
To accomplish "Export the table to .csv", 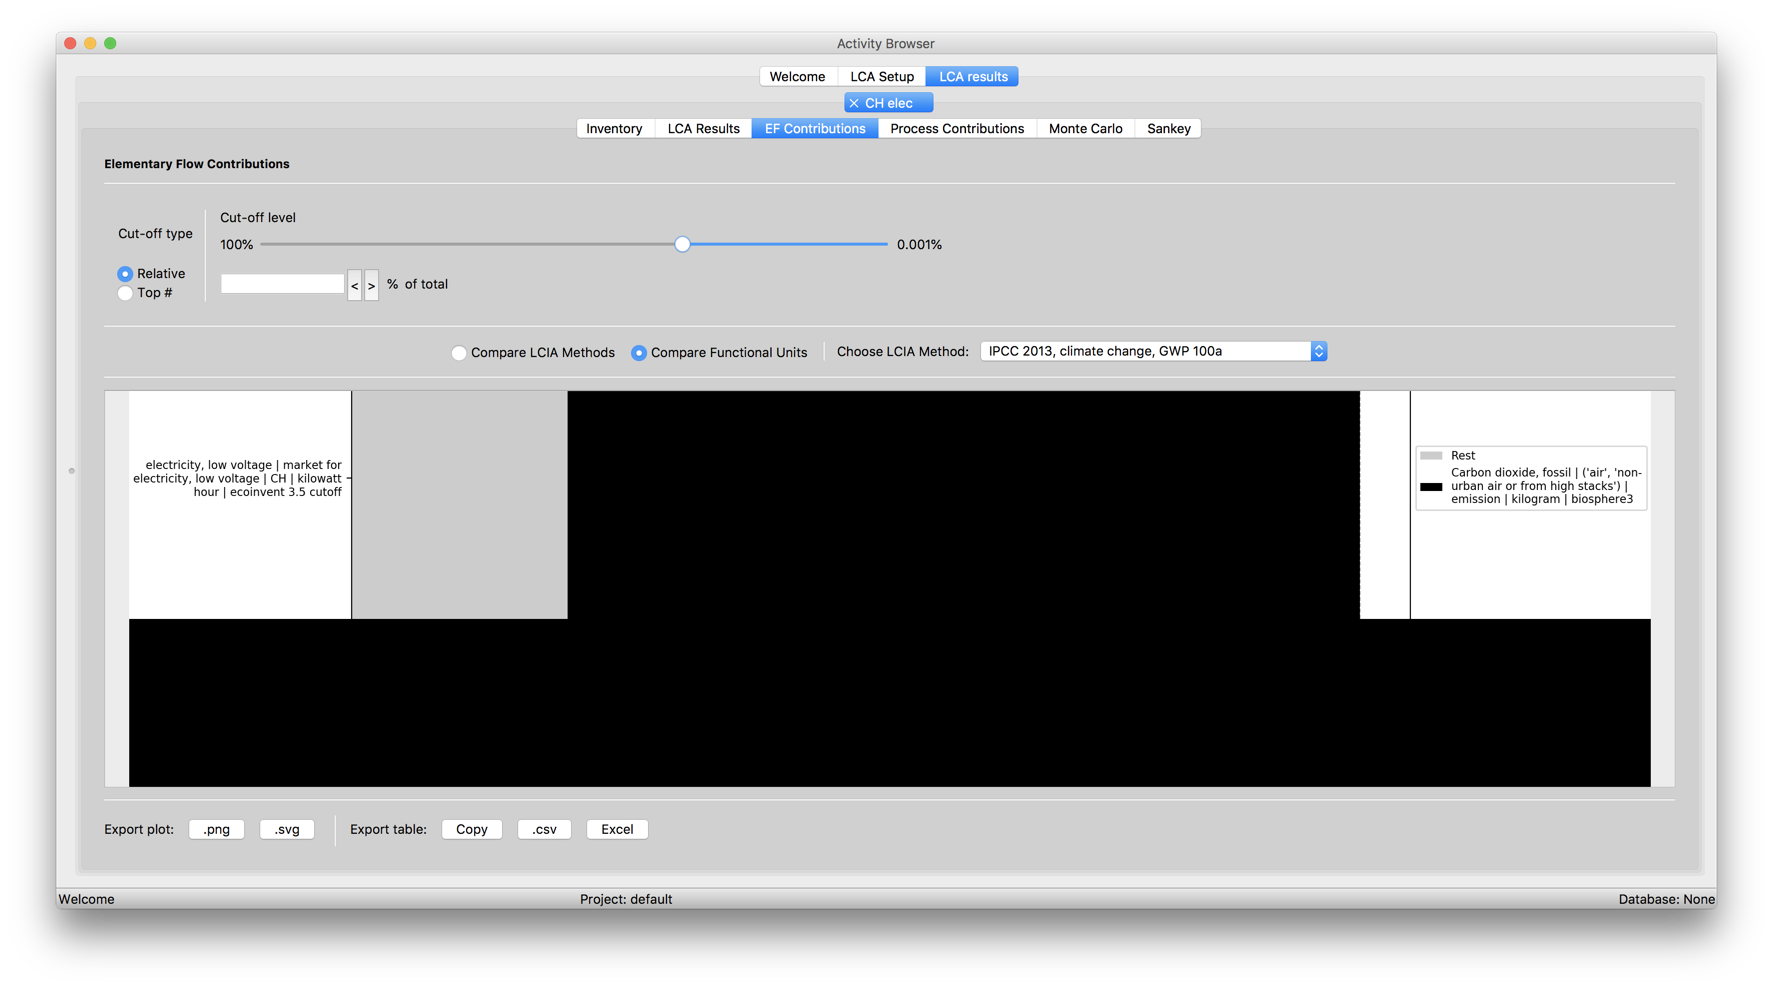I will coord(543,829).
